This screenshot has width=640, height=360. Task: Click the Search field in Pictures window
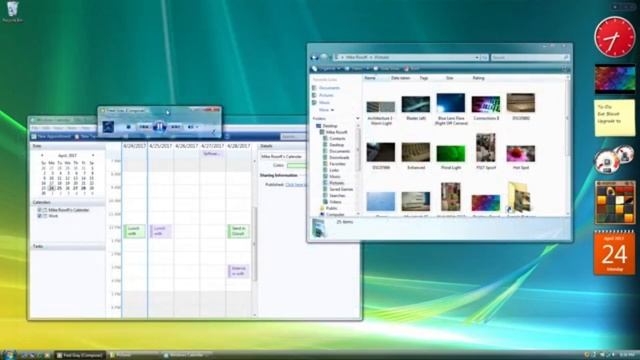click(530, 58)
